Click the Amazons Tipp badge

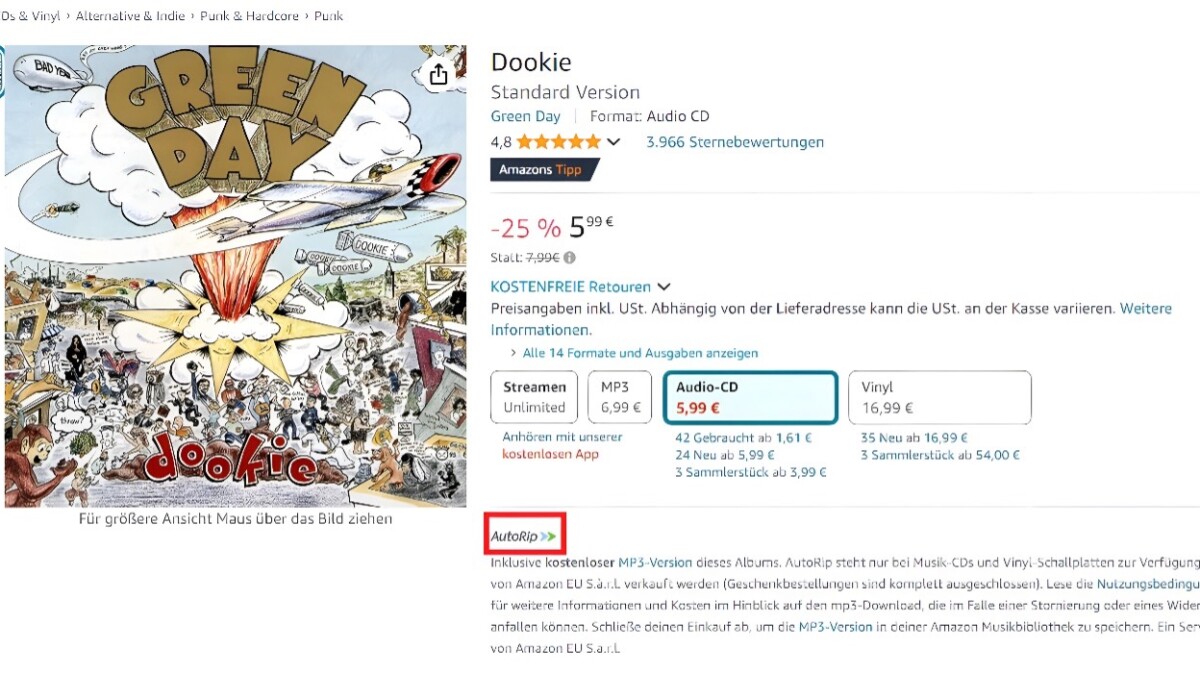coord(543,170)
